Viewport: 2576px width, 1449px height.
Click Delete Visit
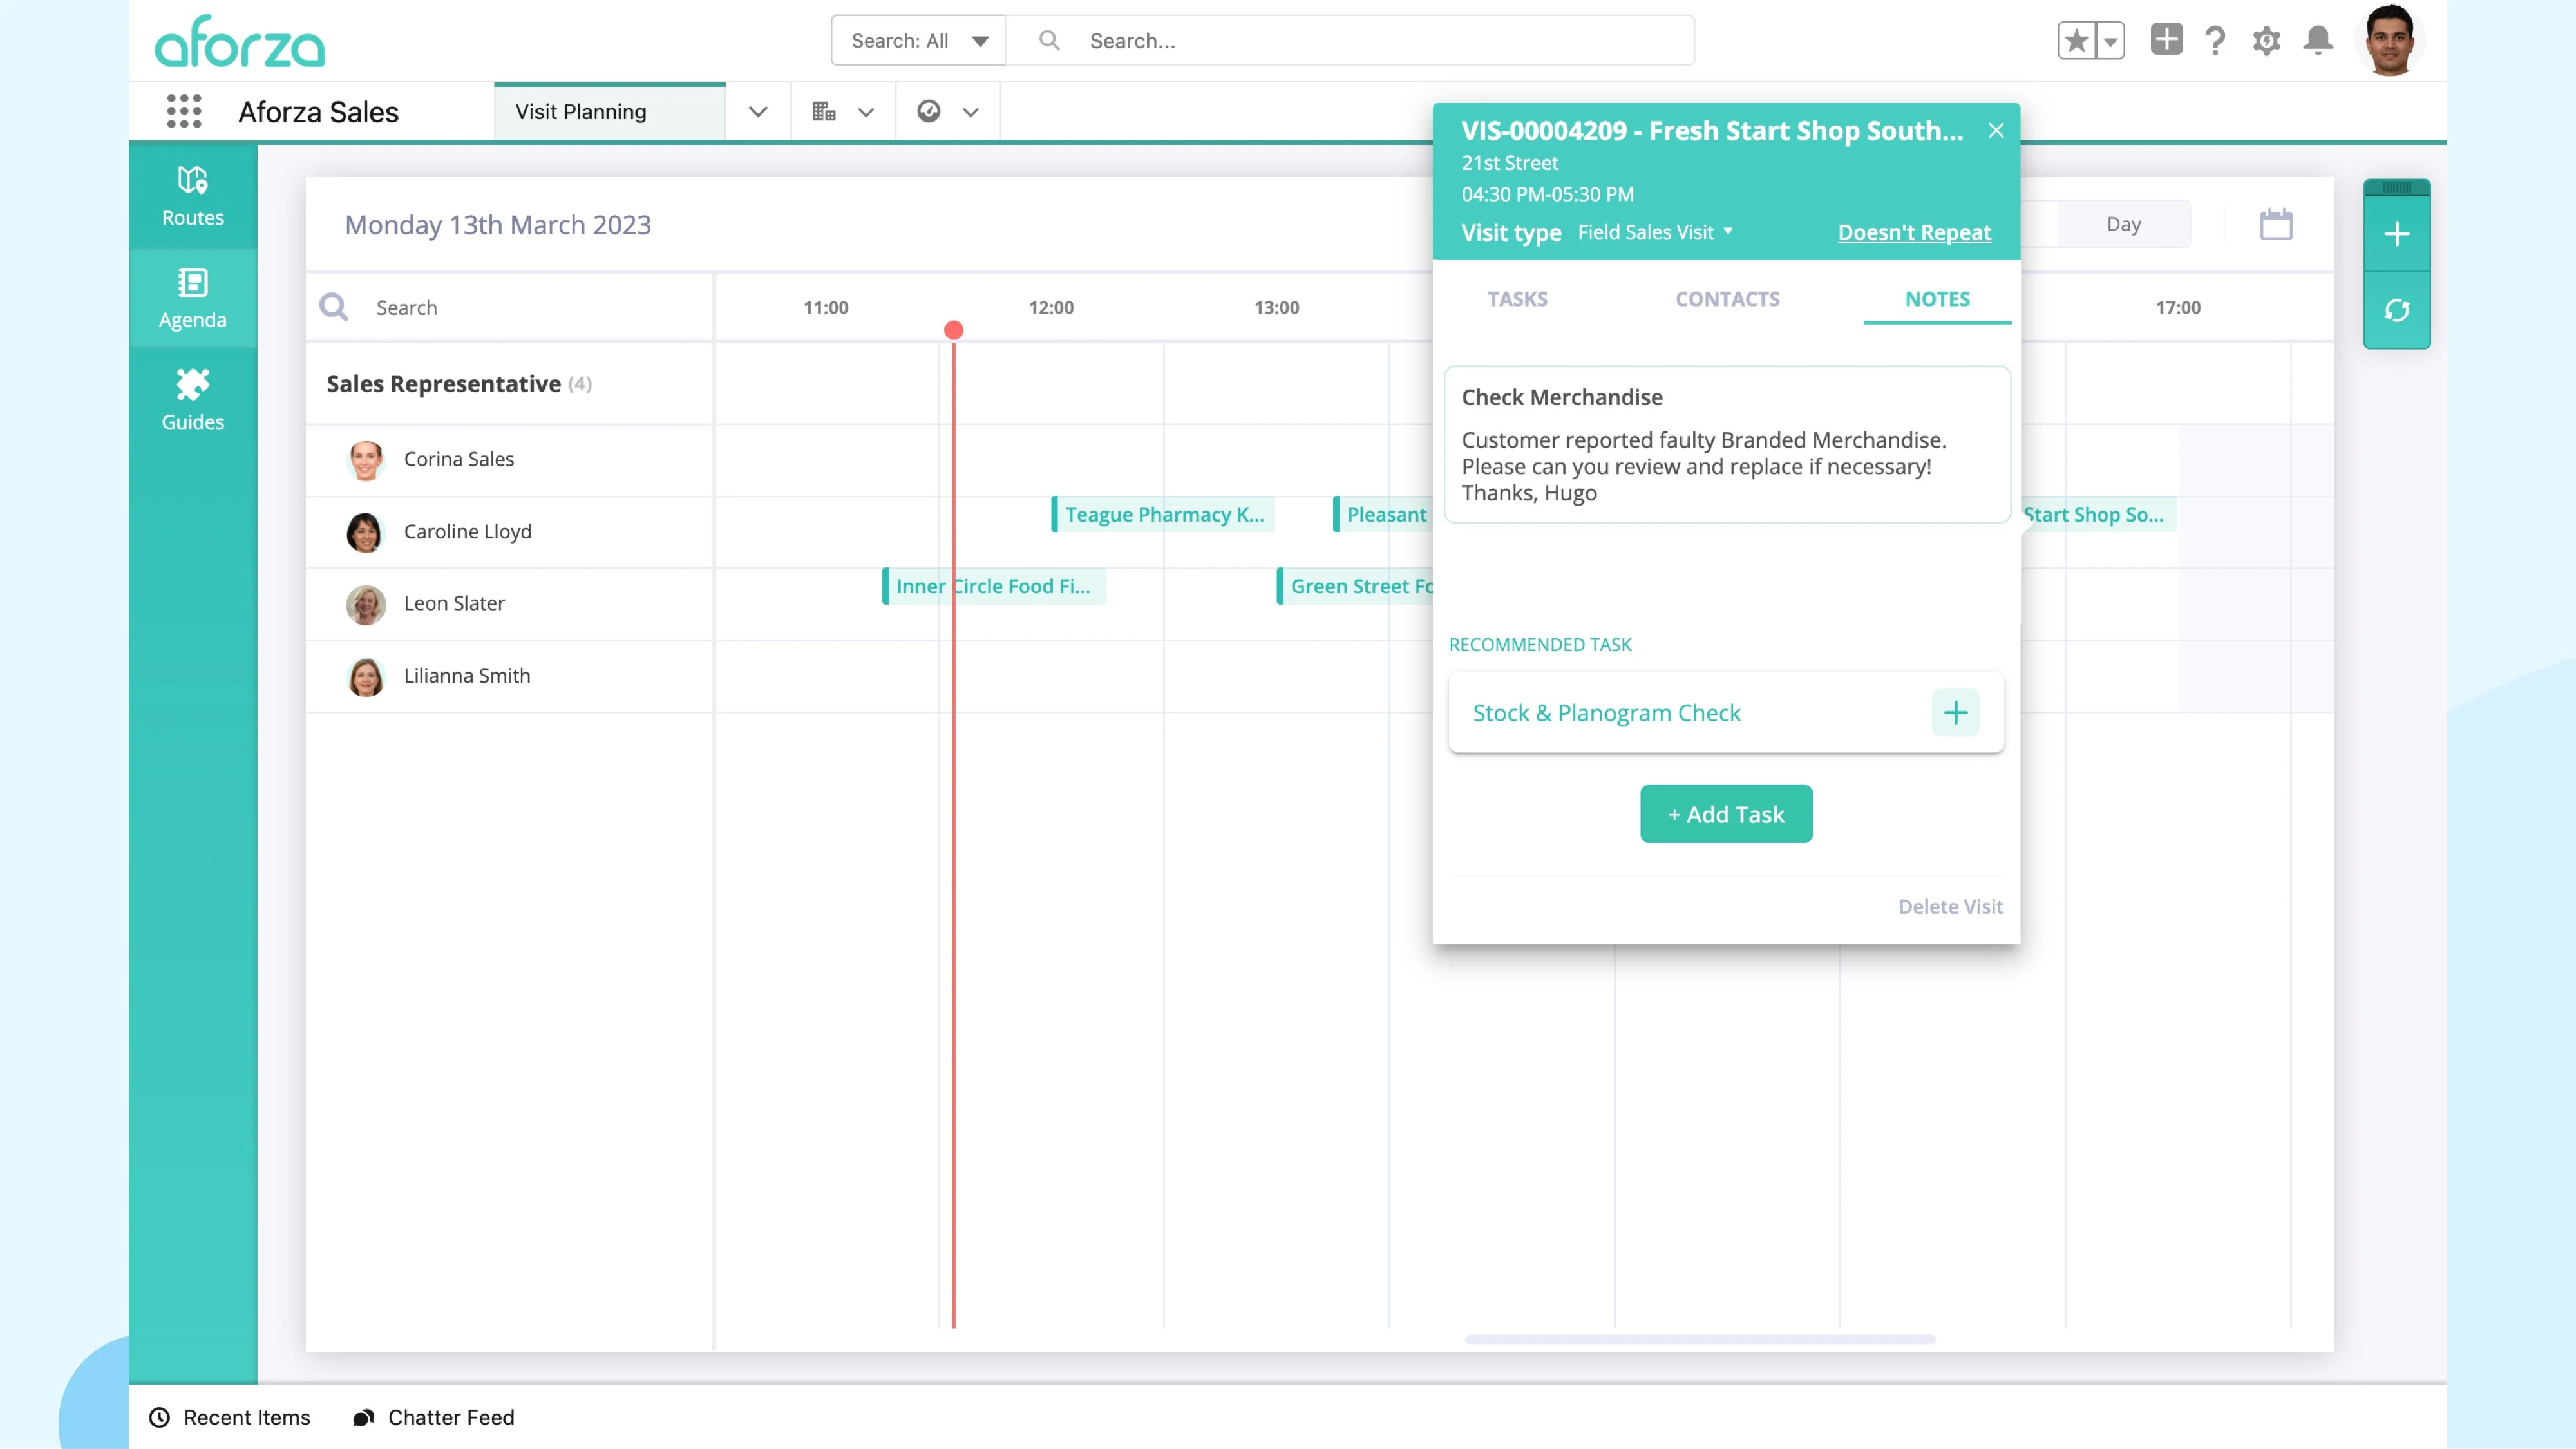coord(1950,906)
